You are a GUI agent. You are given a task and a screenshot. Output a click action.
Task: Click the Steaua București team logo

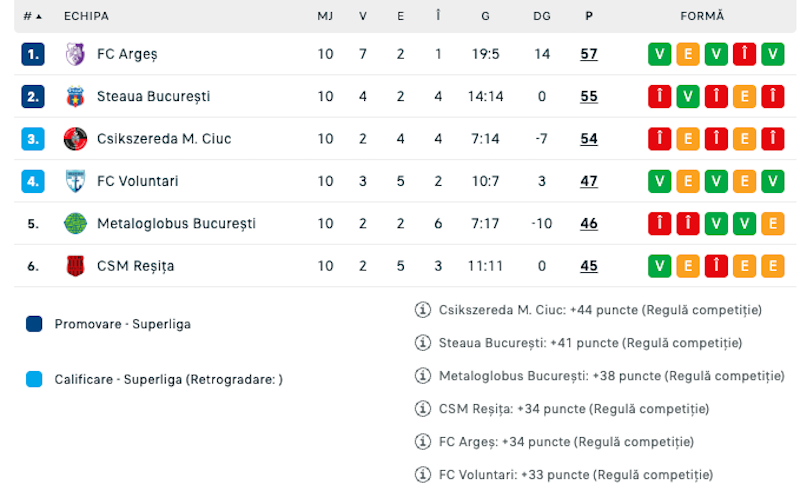click(x=75, y=97)
